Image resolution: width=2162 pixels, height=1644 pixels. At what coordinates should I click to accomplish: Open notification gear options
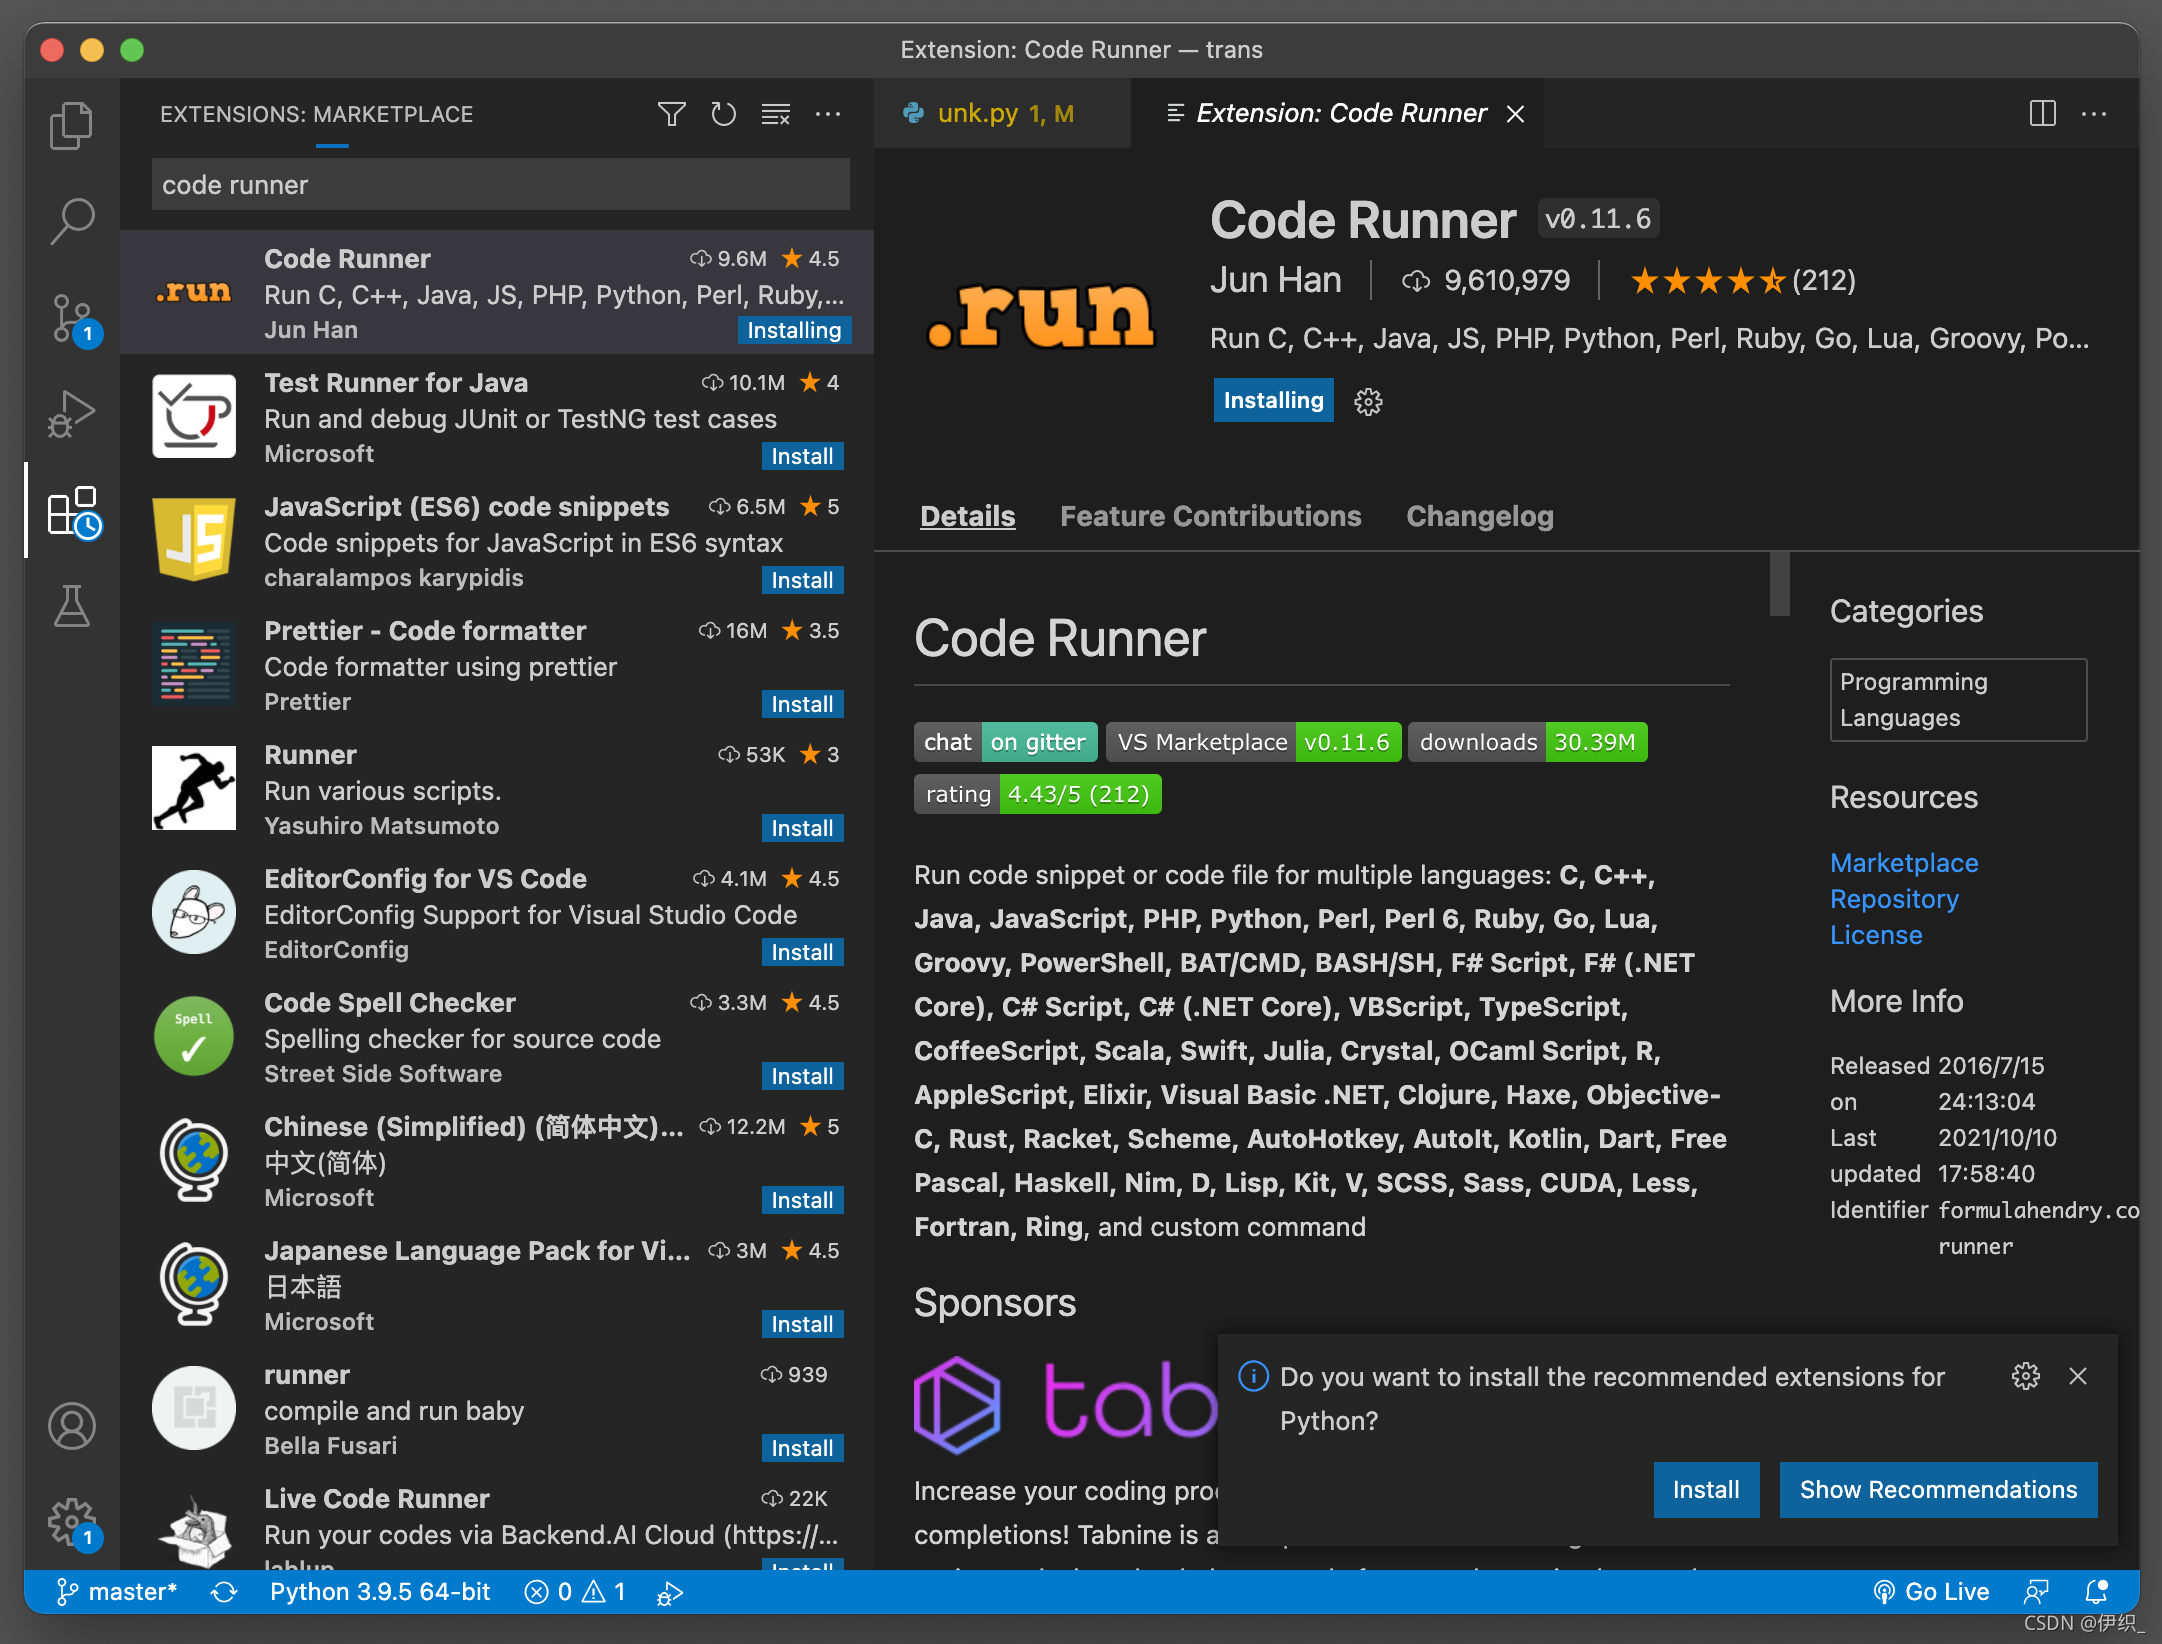(2025, 1376)
